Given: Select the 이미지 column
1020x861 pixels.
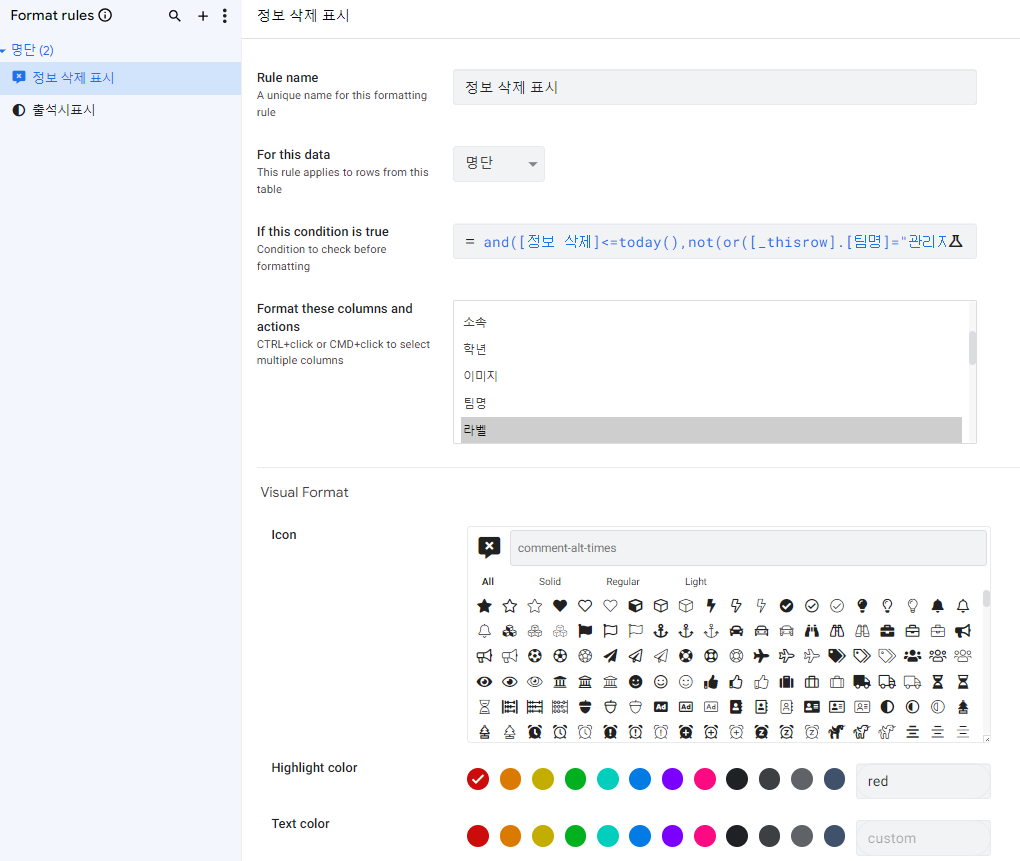Looking at the screenshot, I should pyautogui.click(x=711, y=376).
